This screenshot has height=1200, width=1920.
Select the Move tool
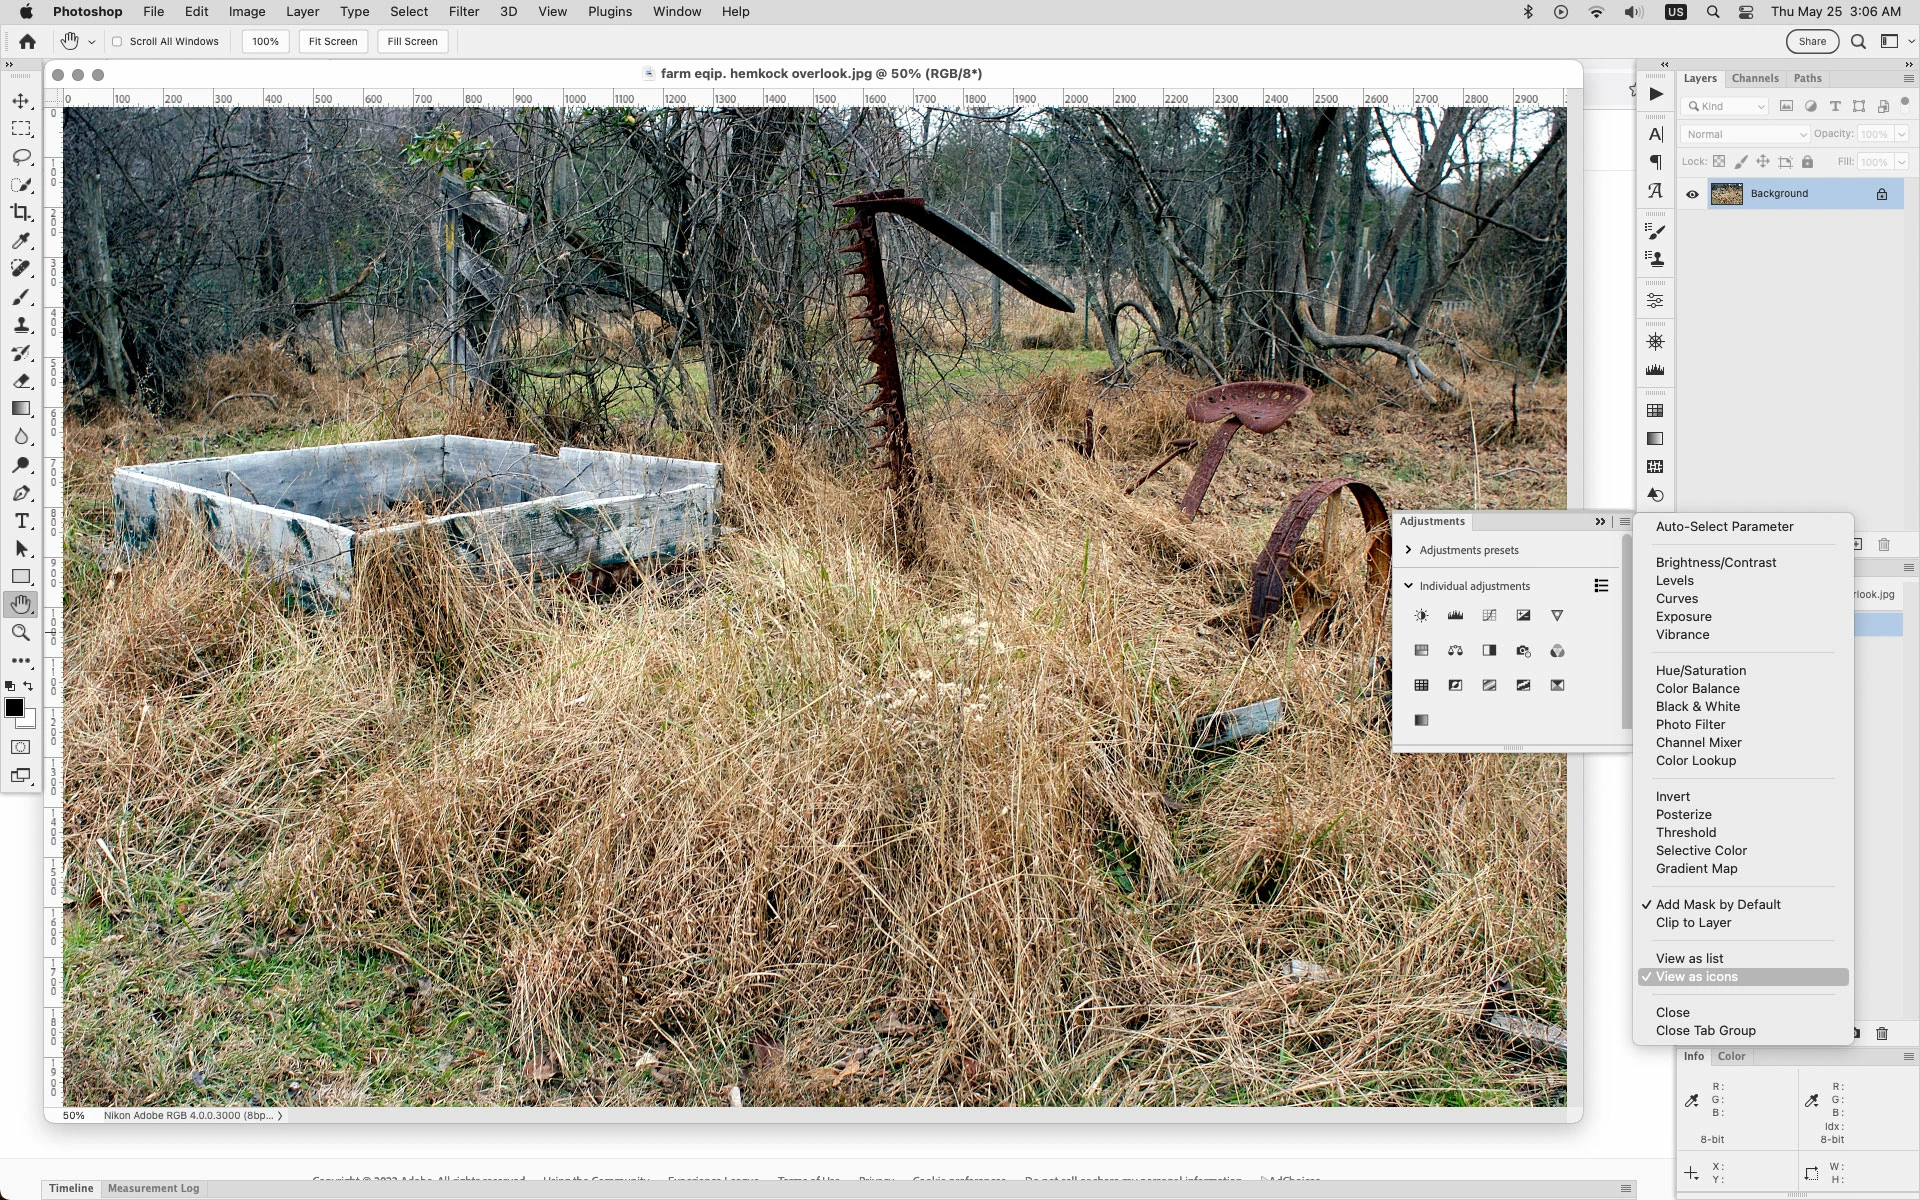click(x=21, y=102)
